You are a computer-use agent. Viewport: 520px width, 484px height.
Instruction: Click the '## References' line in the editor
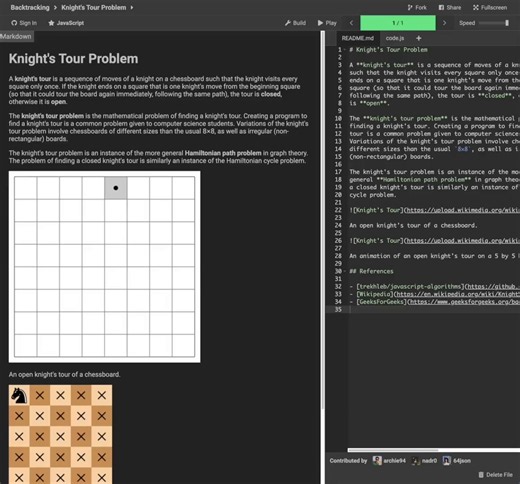[371, 271]
